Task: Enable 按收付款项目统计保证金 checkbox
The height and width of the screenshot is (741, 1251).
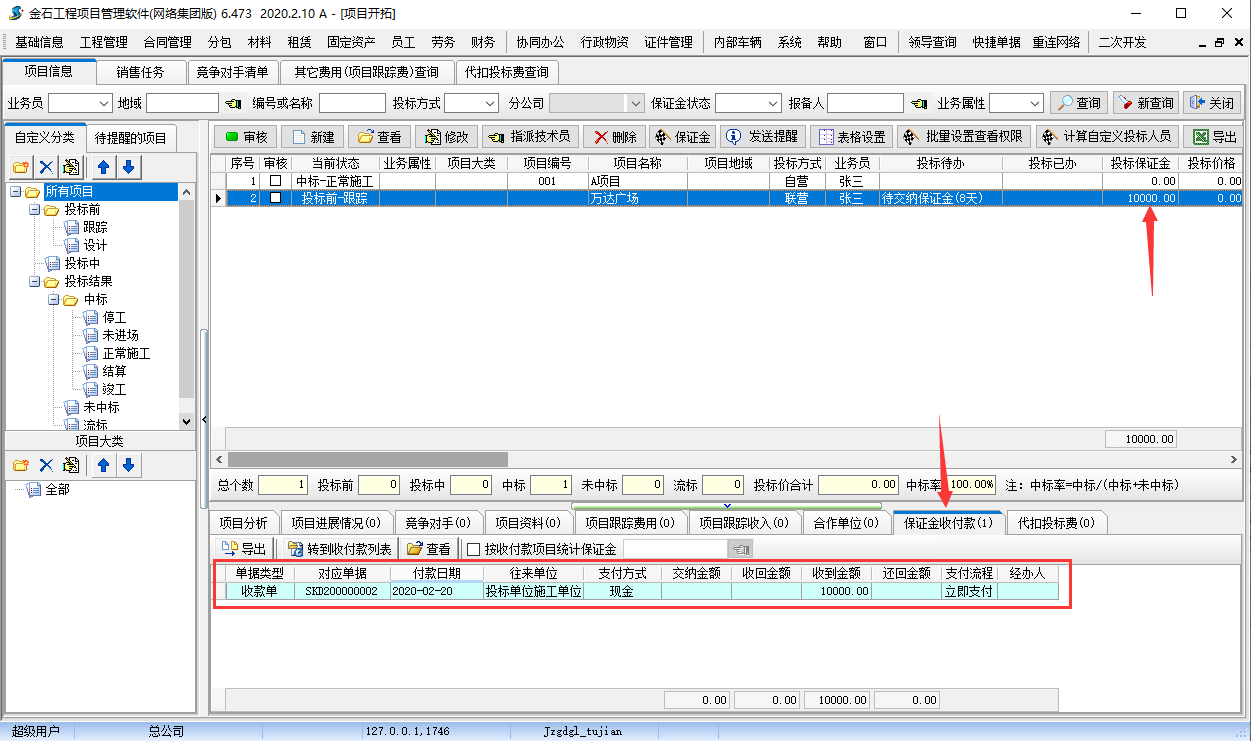Action: [474, 548]
